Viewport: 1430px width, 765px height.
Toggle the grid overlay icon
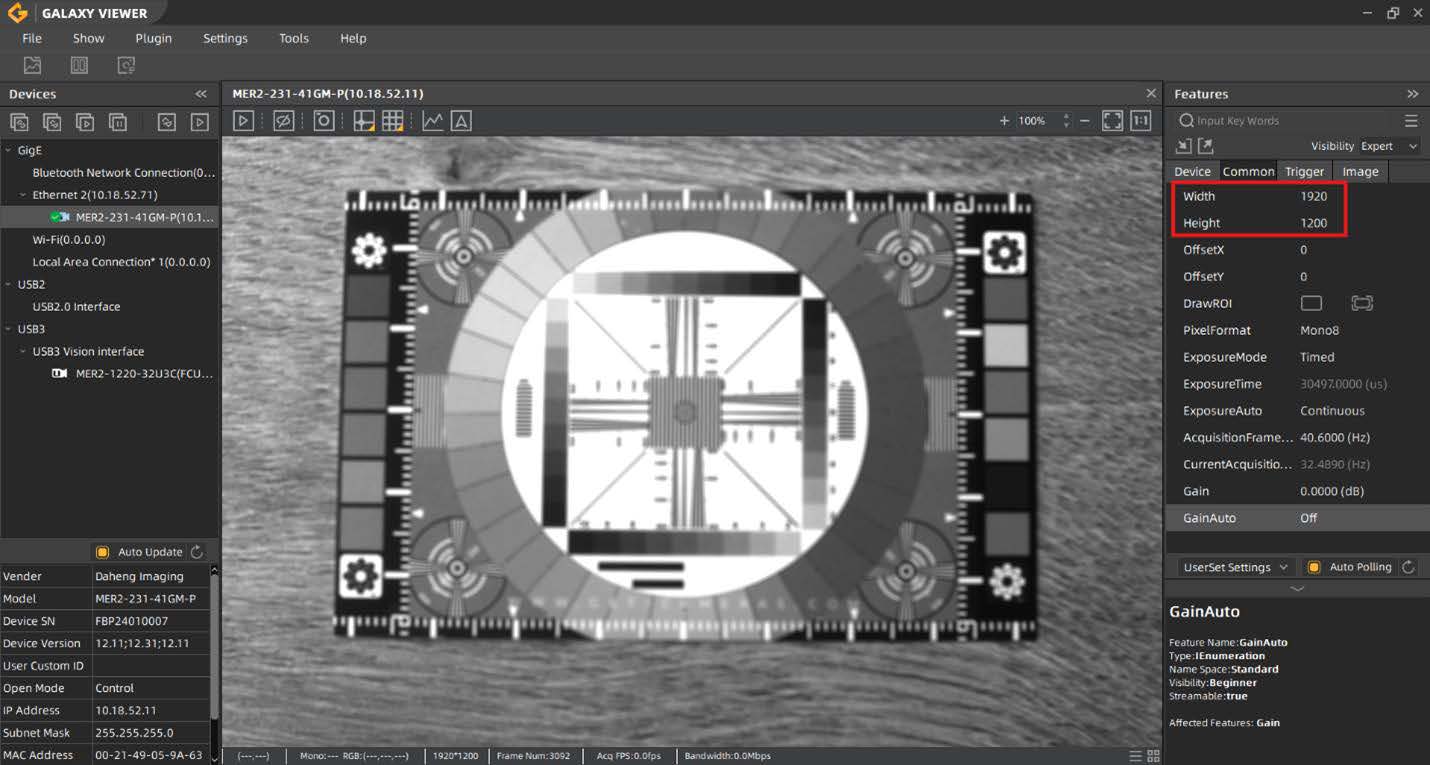tap(393, 121)
